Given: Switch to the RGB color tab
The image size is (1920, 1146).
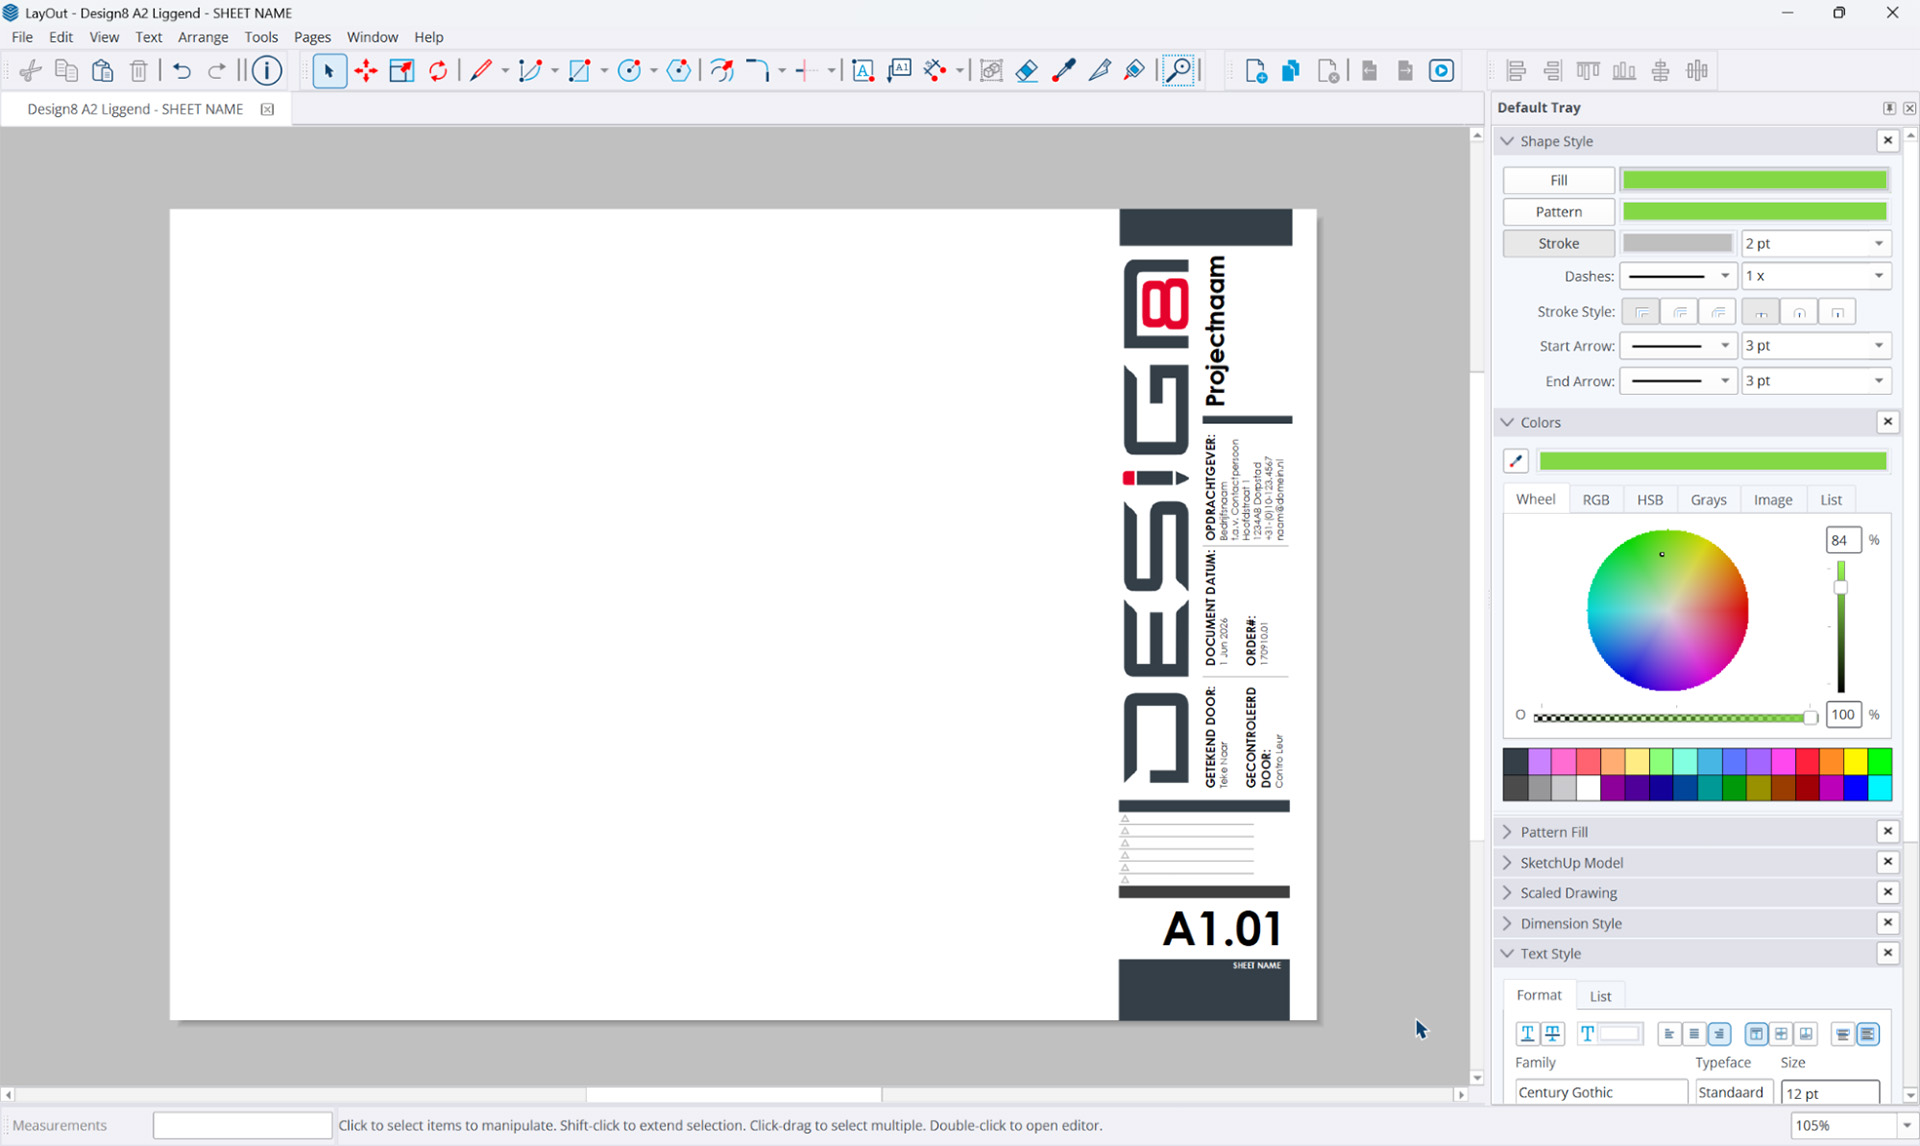Looking at the screenshot, I should (x=1596, y=500).
